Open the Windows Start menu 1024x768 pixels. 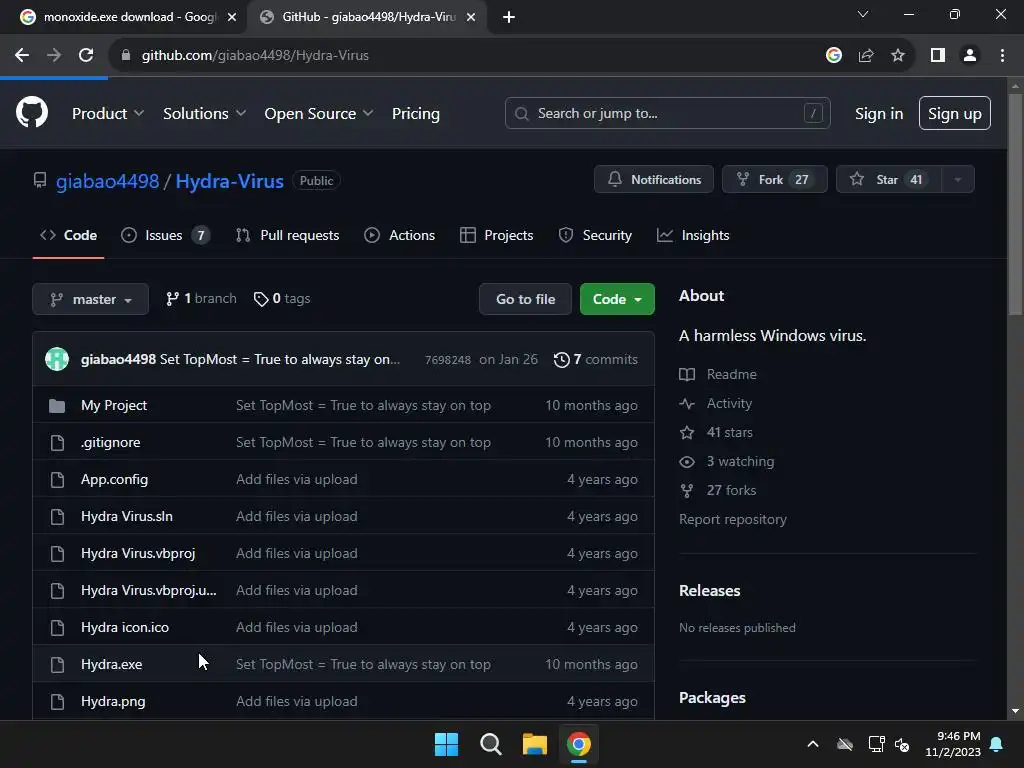[447, 744]
